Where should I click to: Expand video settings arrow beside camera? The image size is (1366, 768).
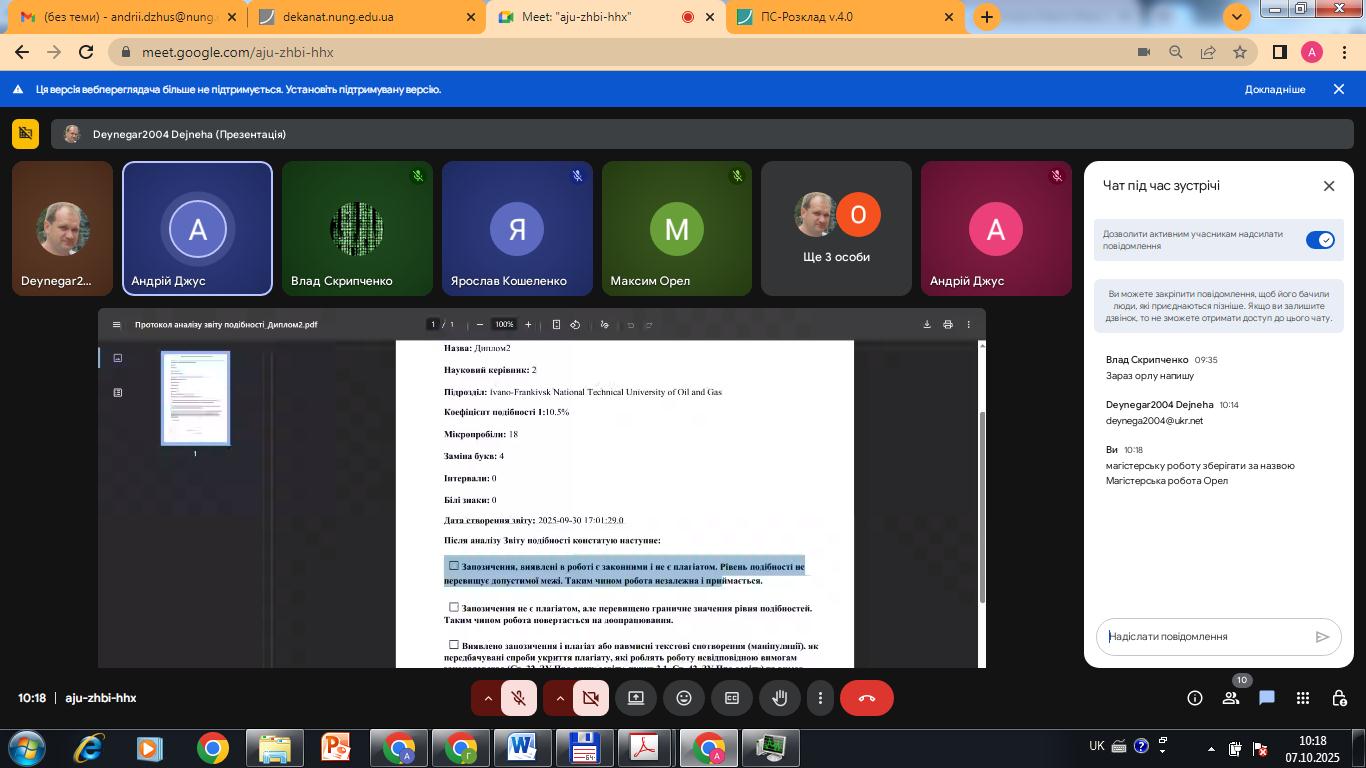560,698
